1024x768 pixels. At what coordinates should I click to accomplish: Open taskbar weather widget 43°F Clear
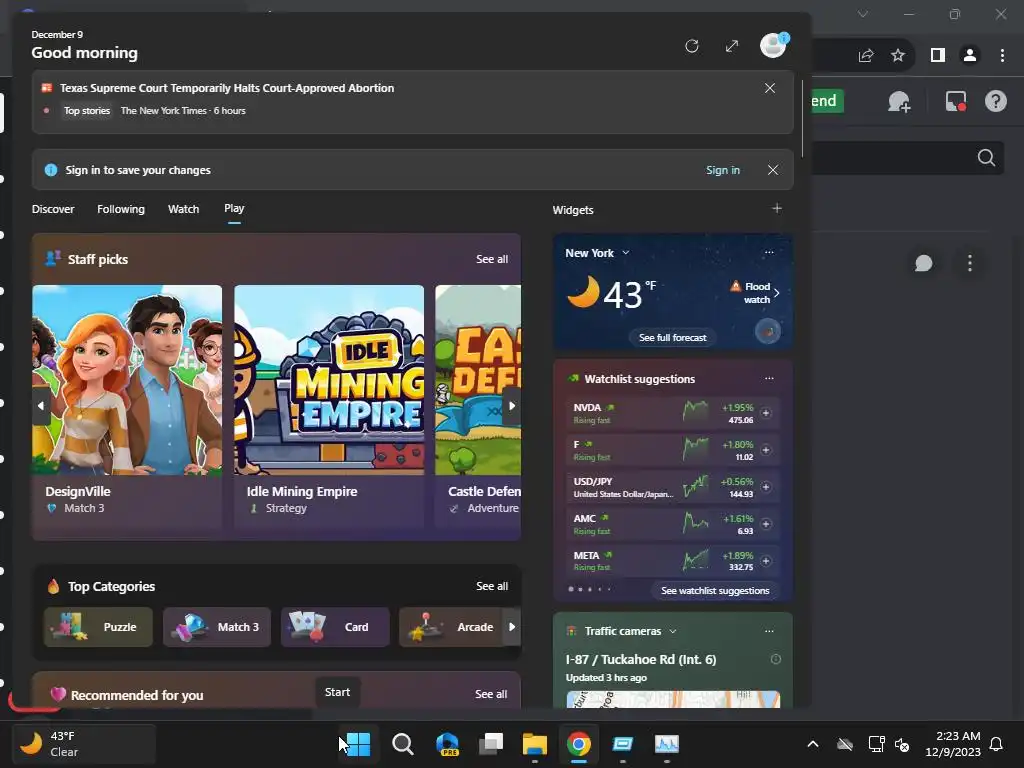tap(84, 743)
